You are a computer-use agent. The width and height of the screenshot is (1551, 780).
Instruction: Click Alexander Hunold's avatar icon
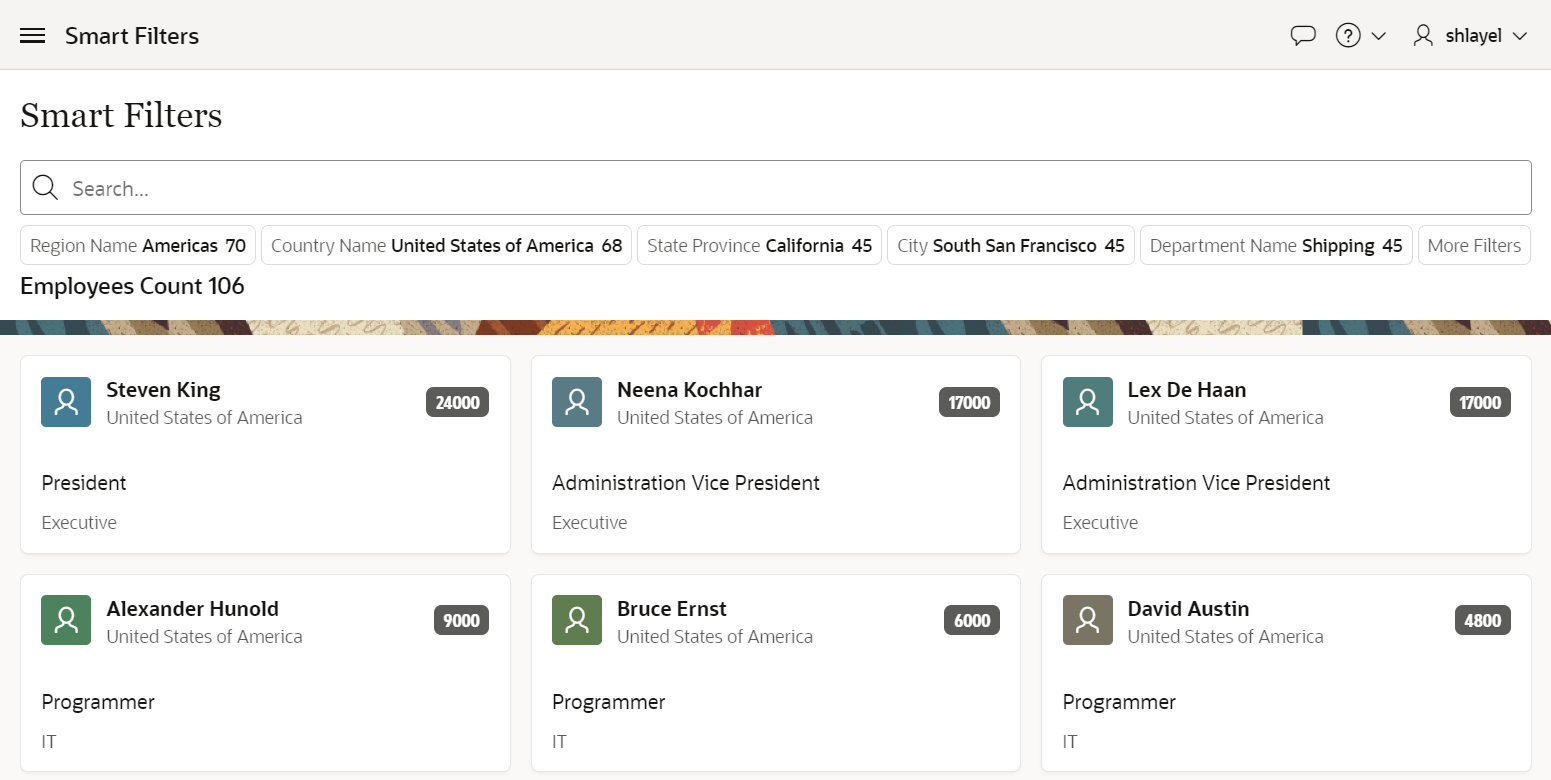coord(66,620)
